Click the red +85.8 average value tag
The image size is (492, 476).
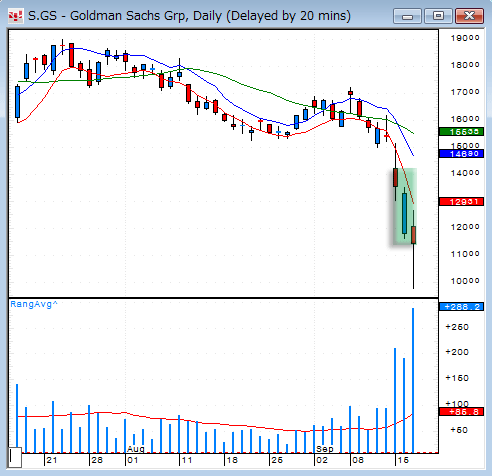461,412
